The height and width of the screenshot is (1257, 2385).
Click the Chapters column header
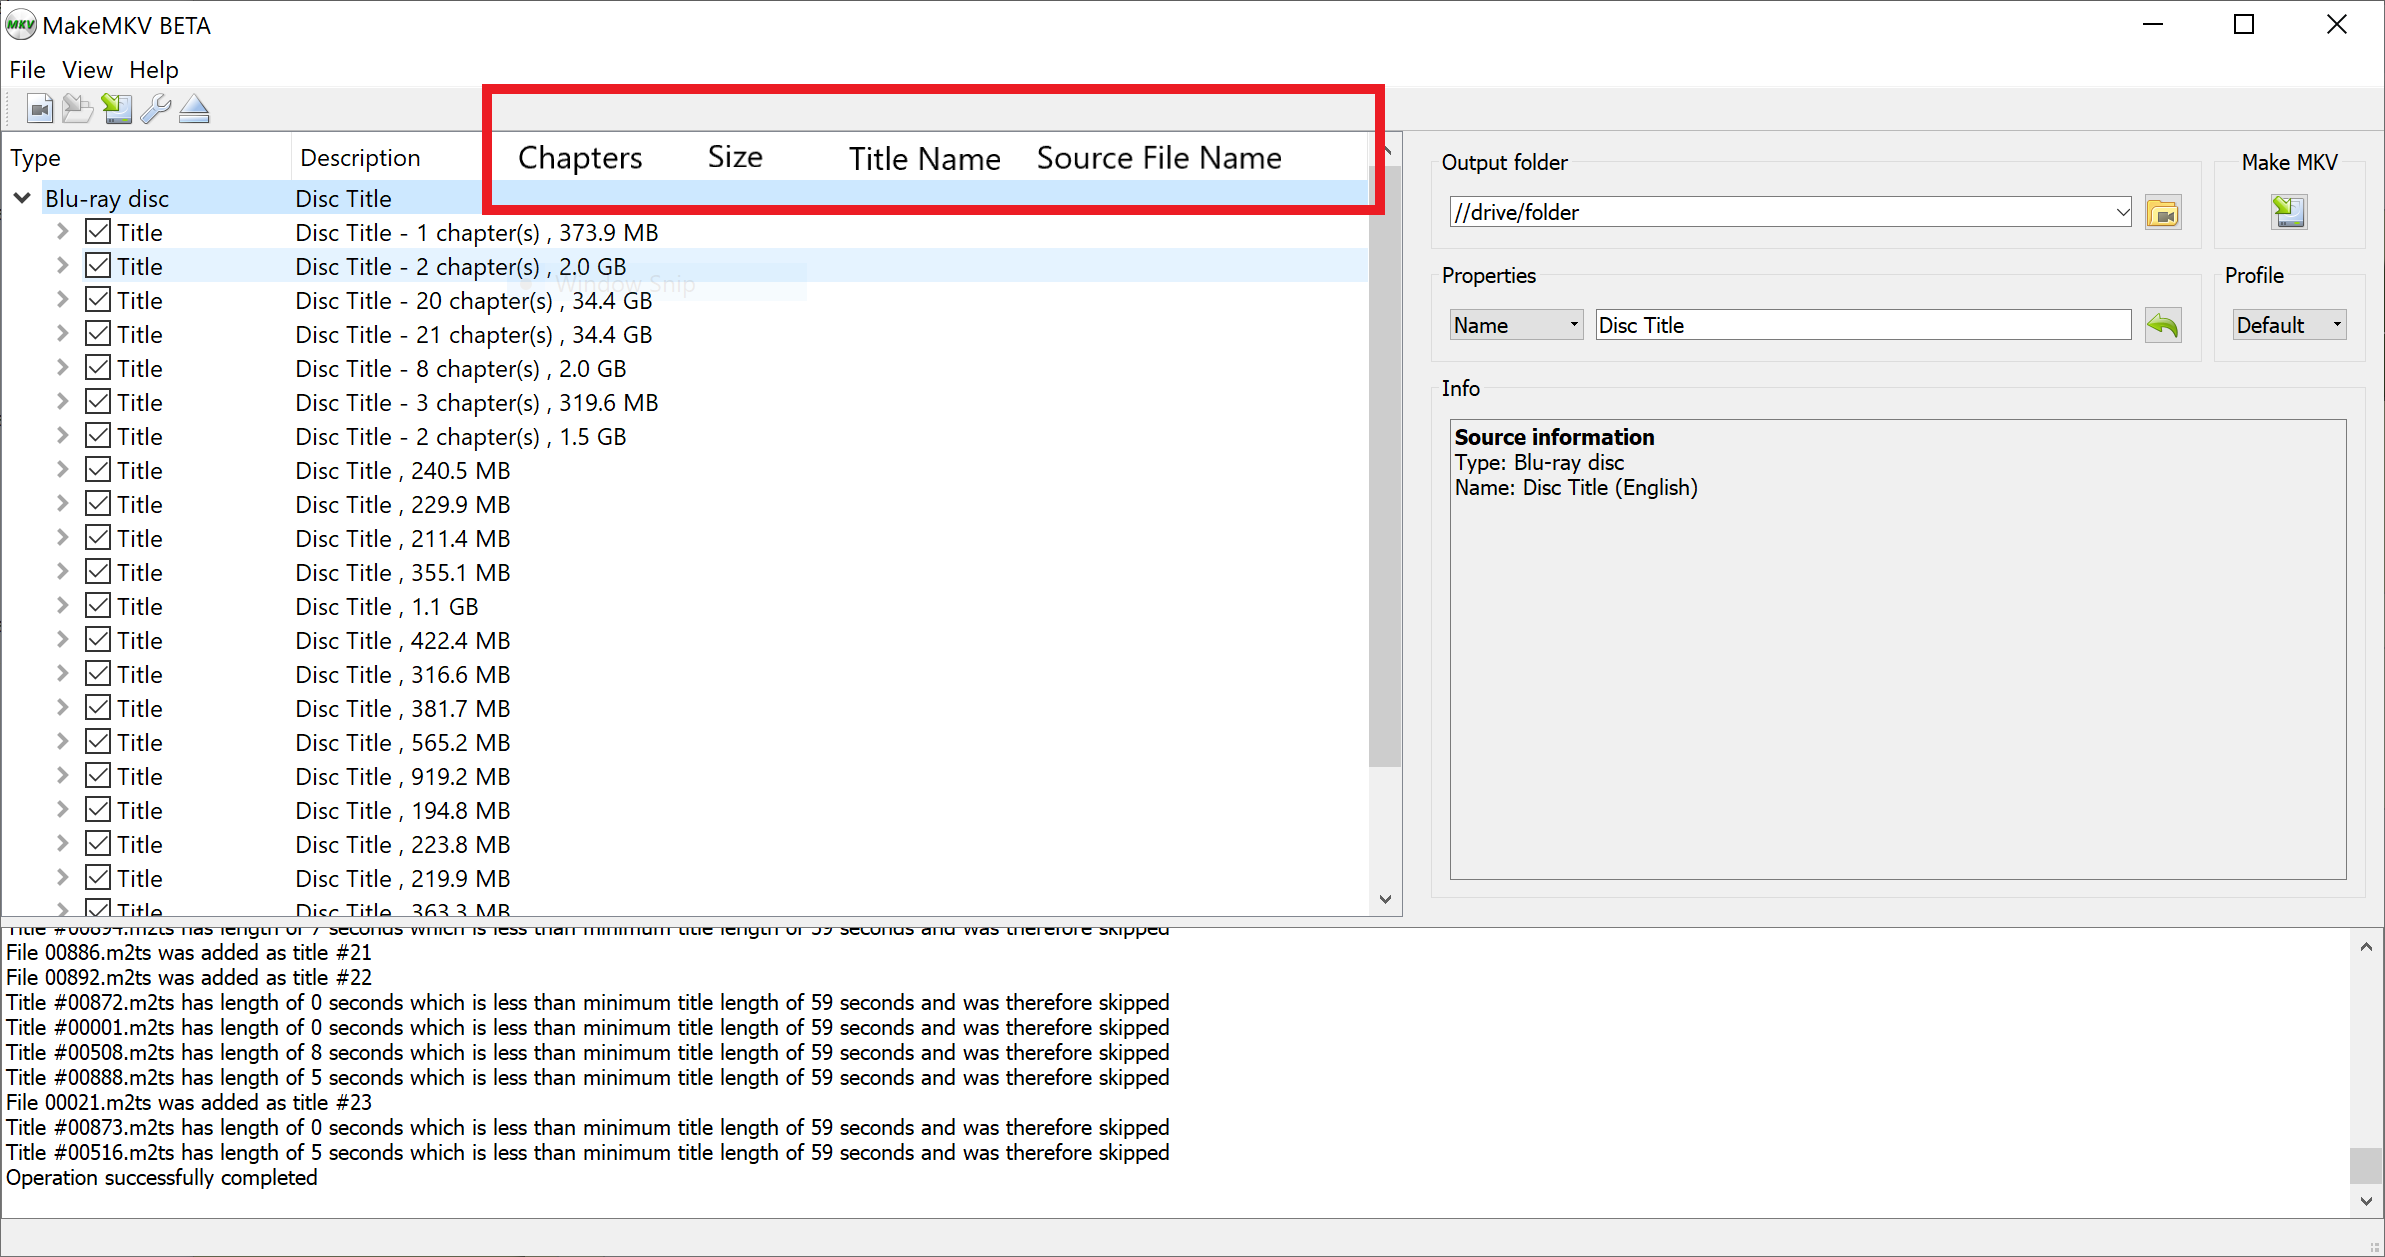[x=580, y=158]
